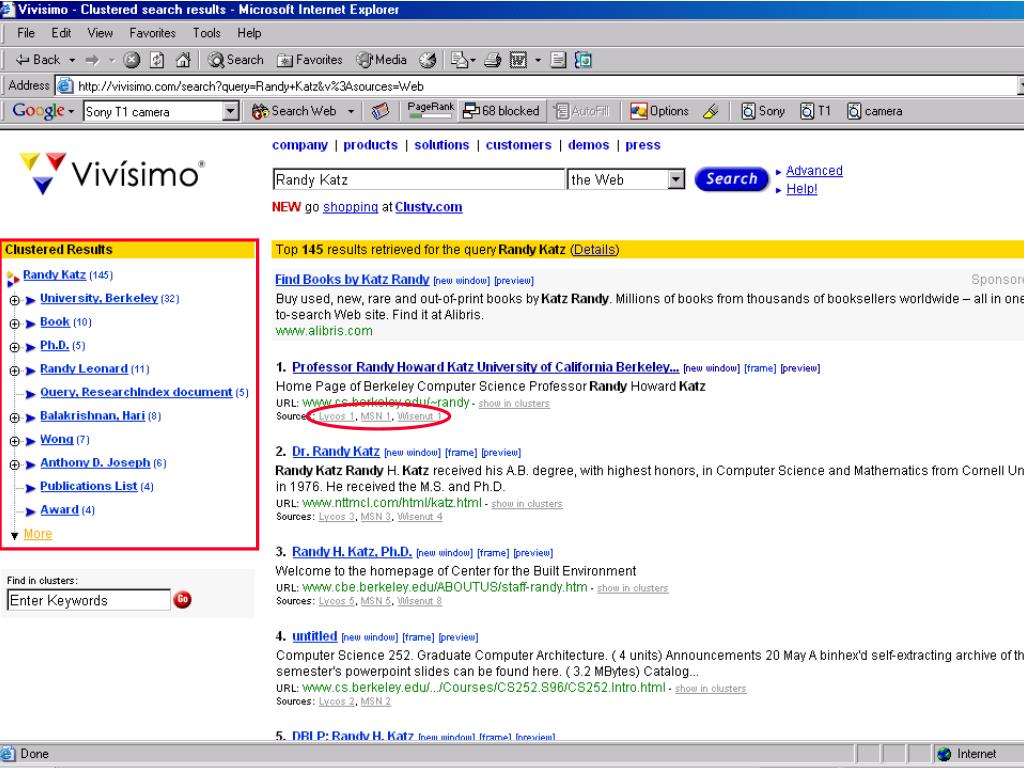Screen dimensions: 1024x768
Task: Click the Vivisimo logo
Action: pos(112,173)
